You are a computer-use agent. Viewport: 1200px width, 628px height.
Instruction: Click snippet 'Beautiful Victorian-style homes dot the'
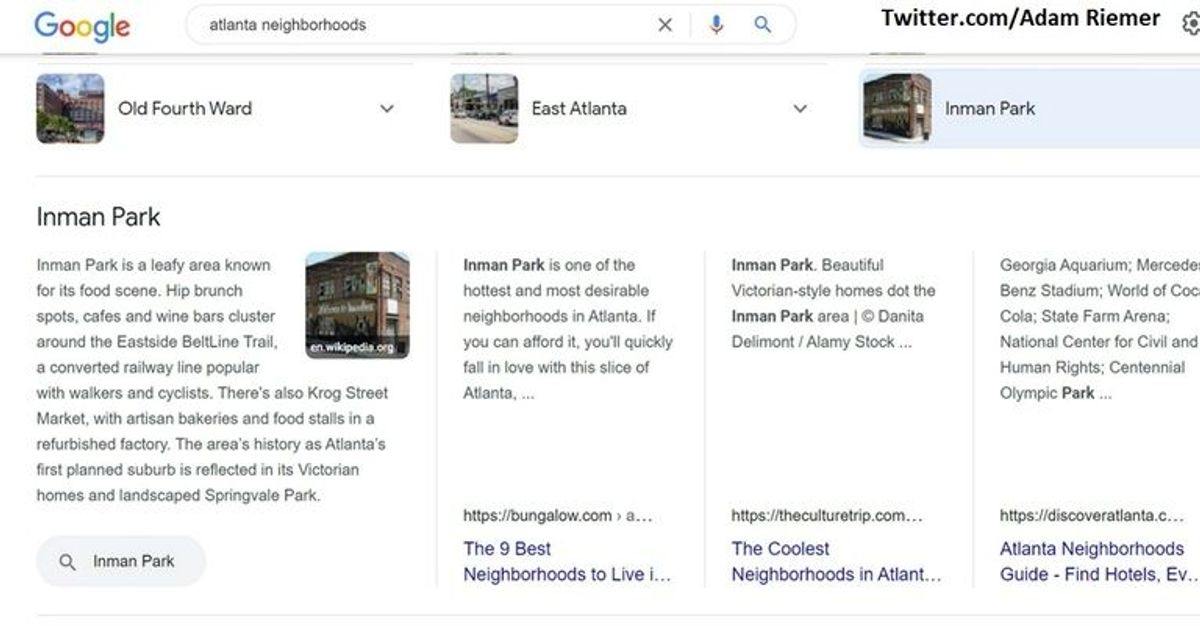click(834, 278)
